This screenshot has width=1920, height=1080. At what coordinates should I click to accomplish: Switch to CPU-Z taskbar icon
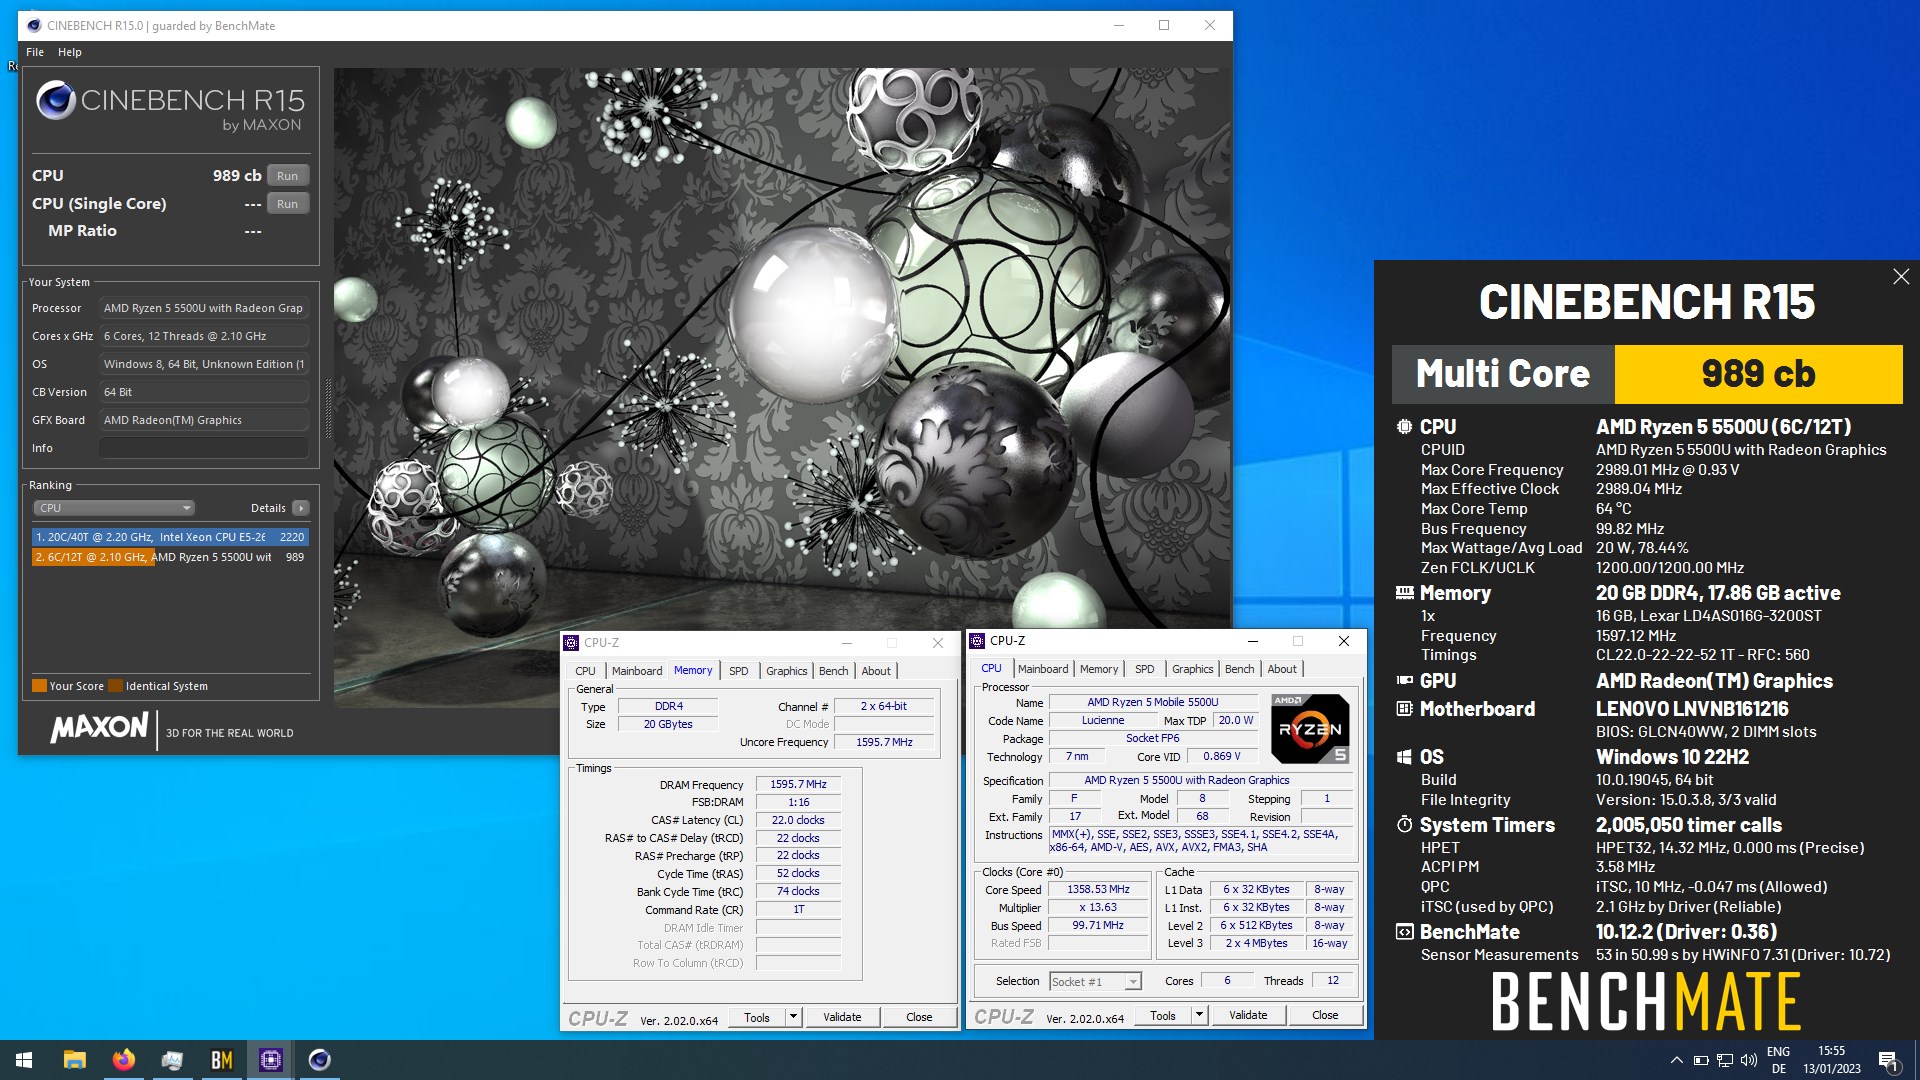tap(270, 1060)
